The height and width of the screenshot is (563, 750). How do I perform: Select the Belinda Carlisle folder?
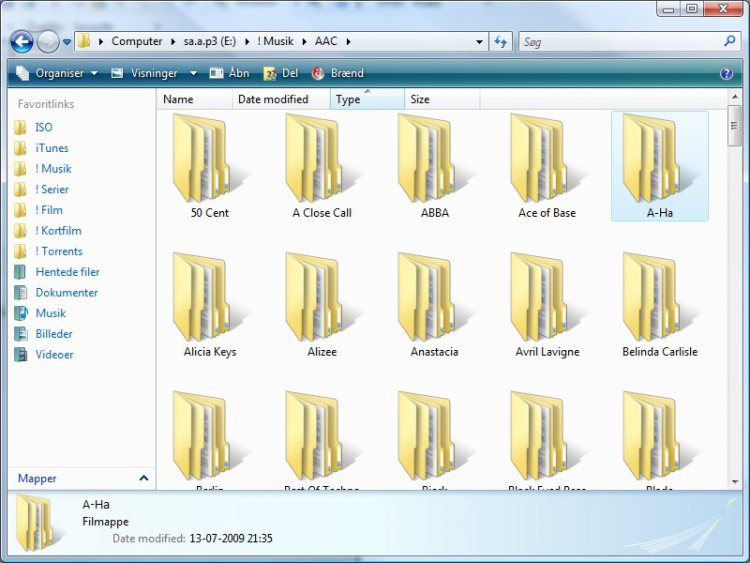click(660, 305)
